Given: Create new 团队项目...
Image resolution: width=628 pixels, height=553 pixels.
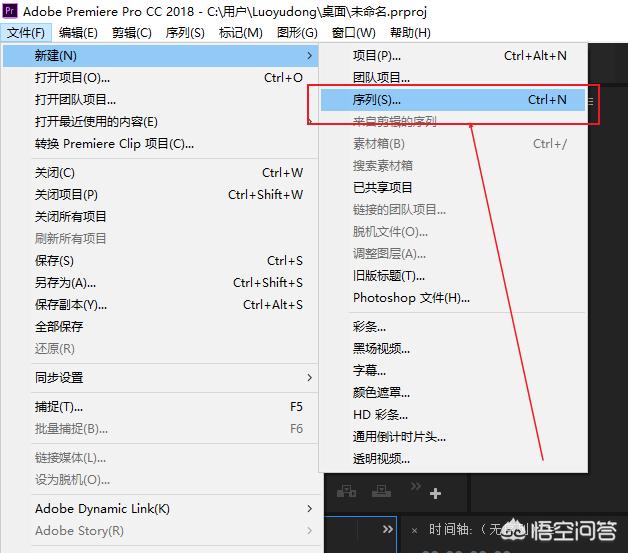Looking at the screenshot, I should click(x=453, y=78).
